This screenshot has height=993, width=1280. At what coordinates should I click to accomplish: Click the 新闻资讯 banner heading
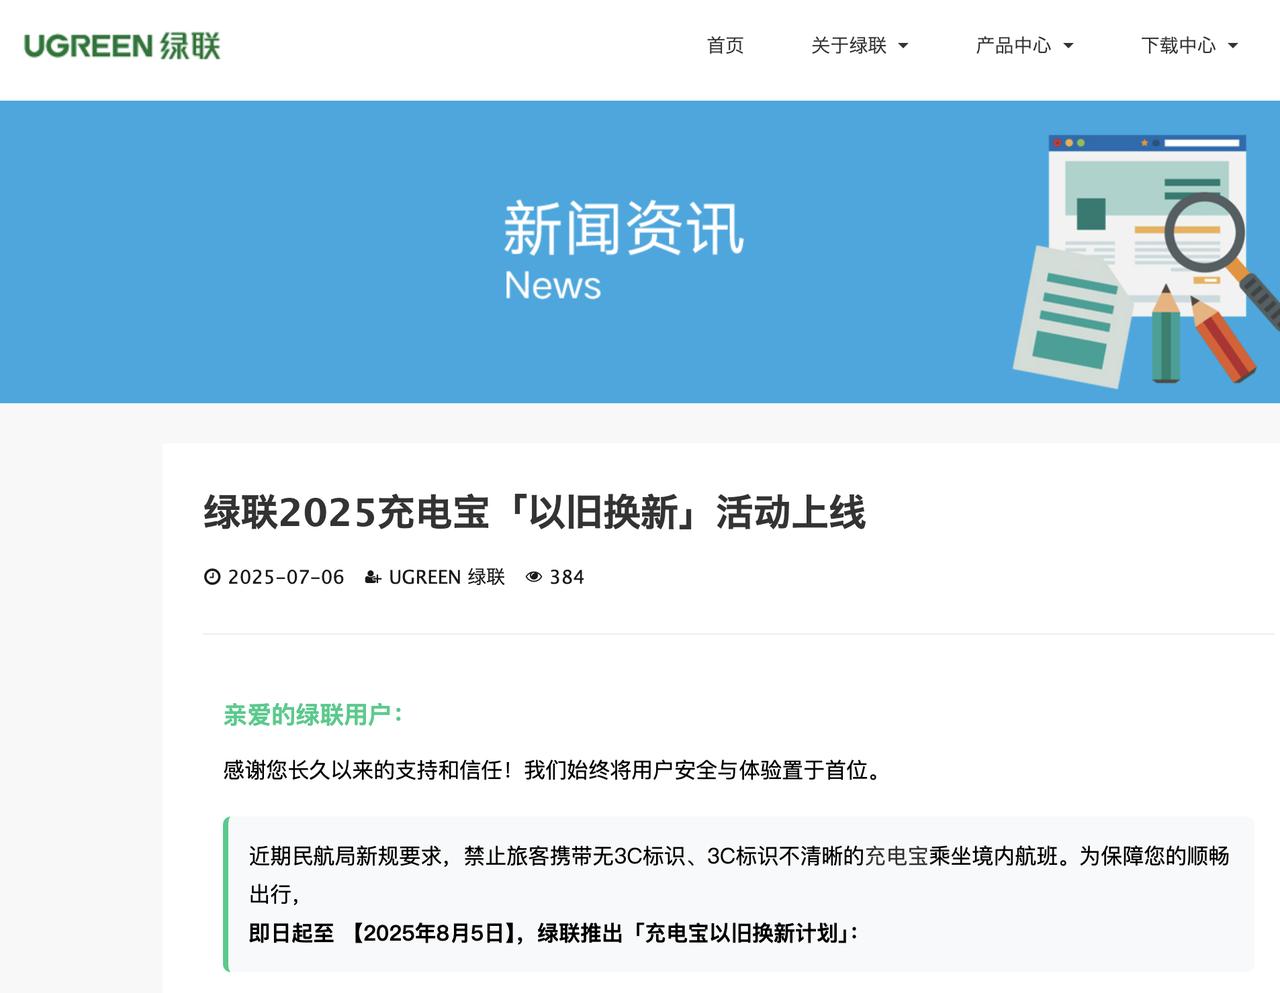[x=624, y=229]
